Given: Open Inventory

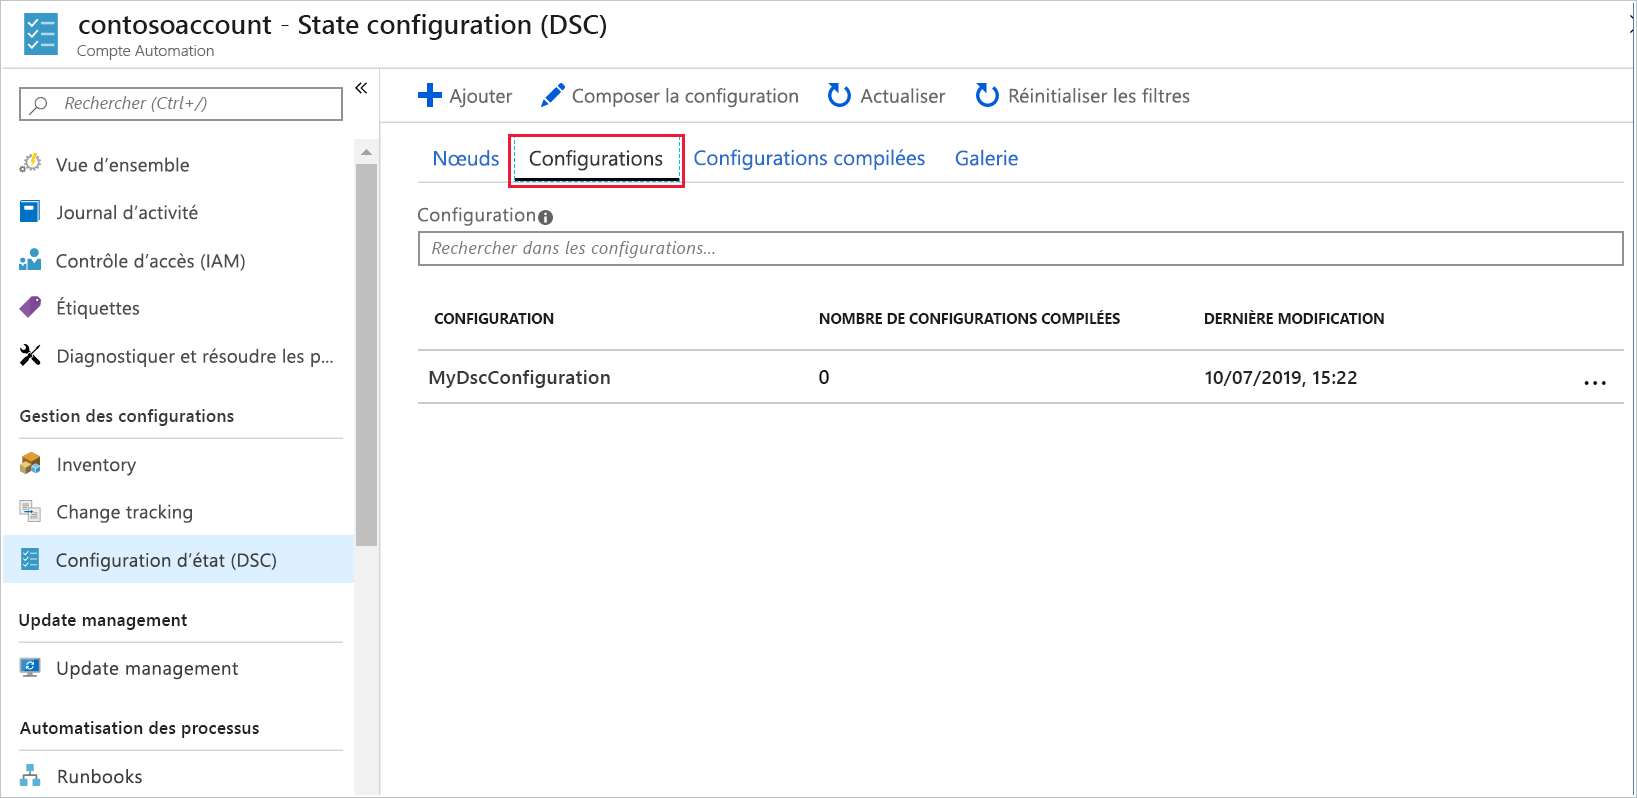Looking at the screenshot, I should [x=96, y=465].
